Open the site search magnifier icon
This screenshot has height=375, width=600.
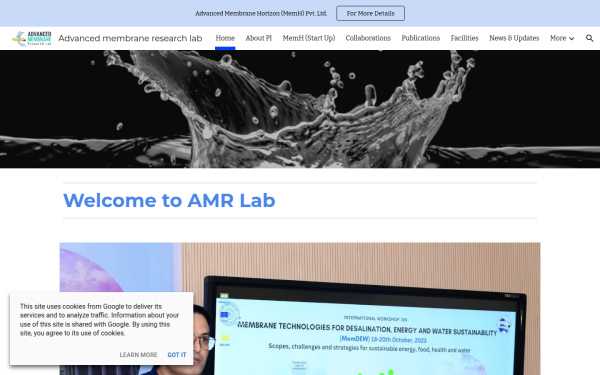pyautogui.click(x=589, y=38)
